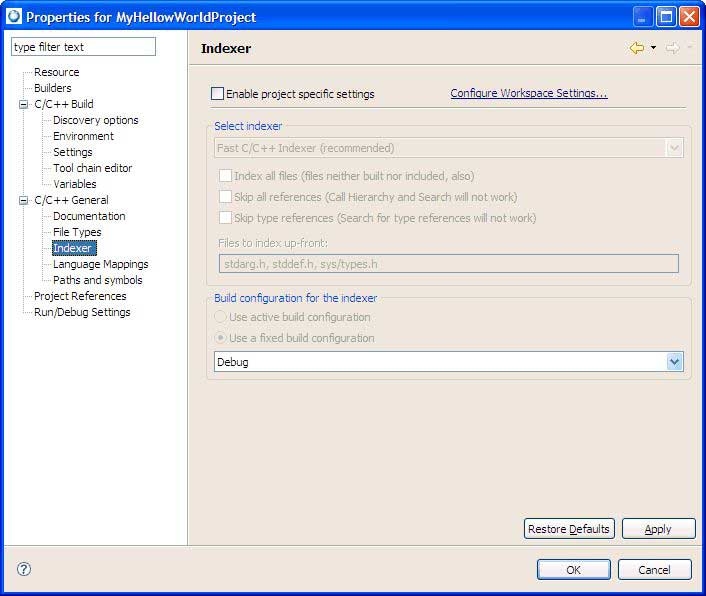Enable project specific settings checkbox

[218, 94]
